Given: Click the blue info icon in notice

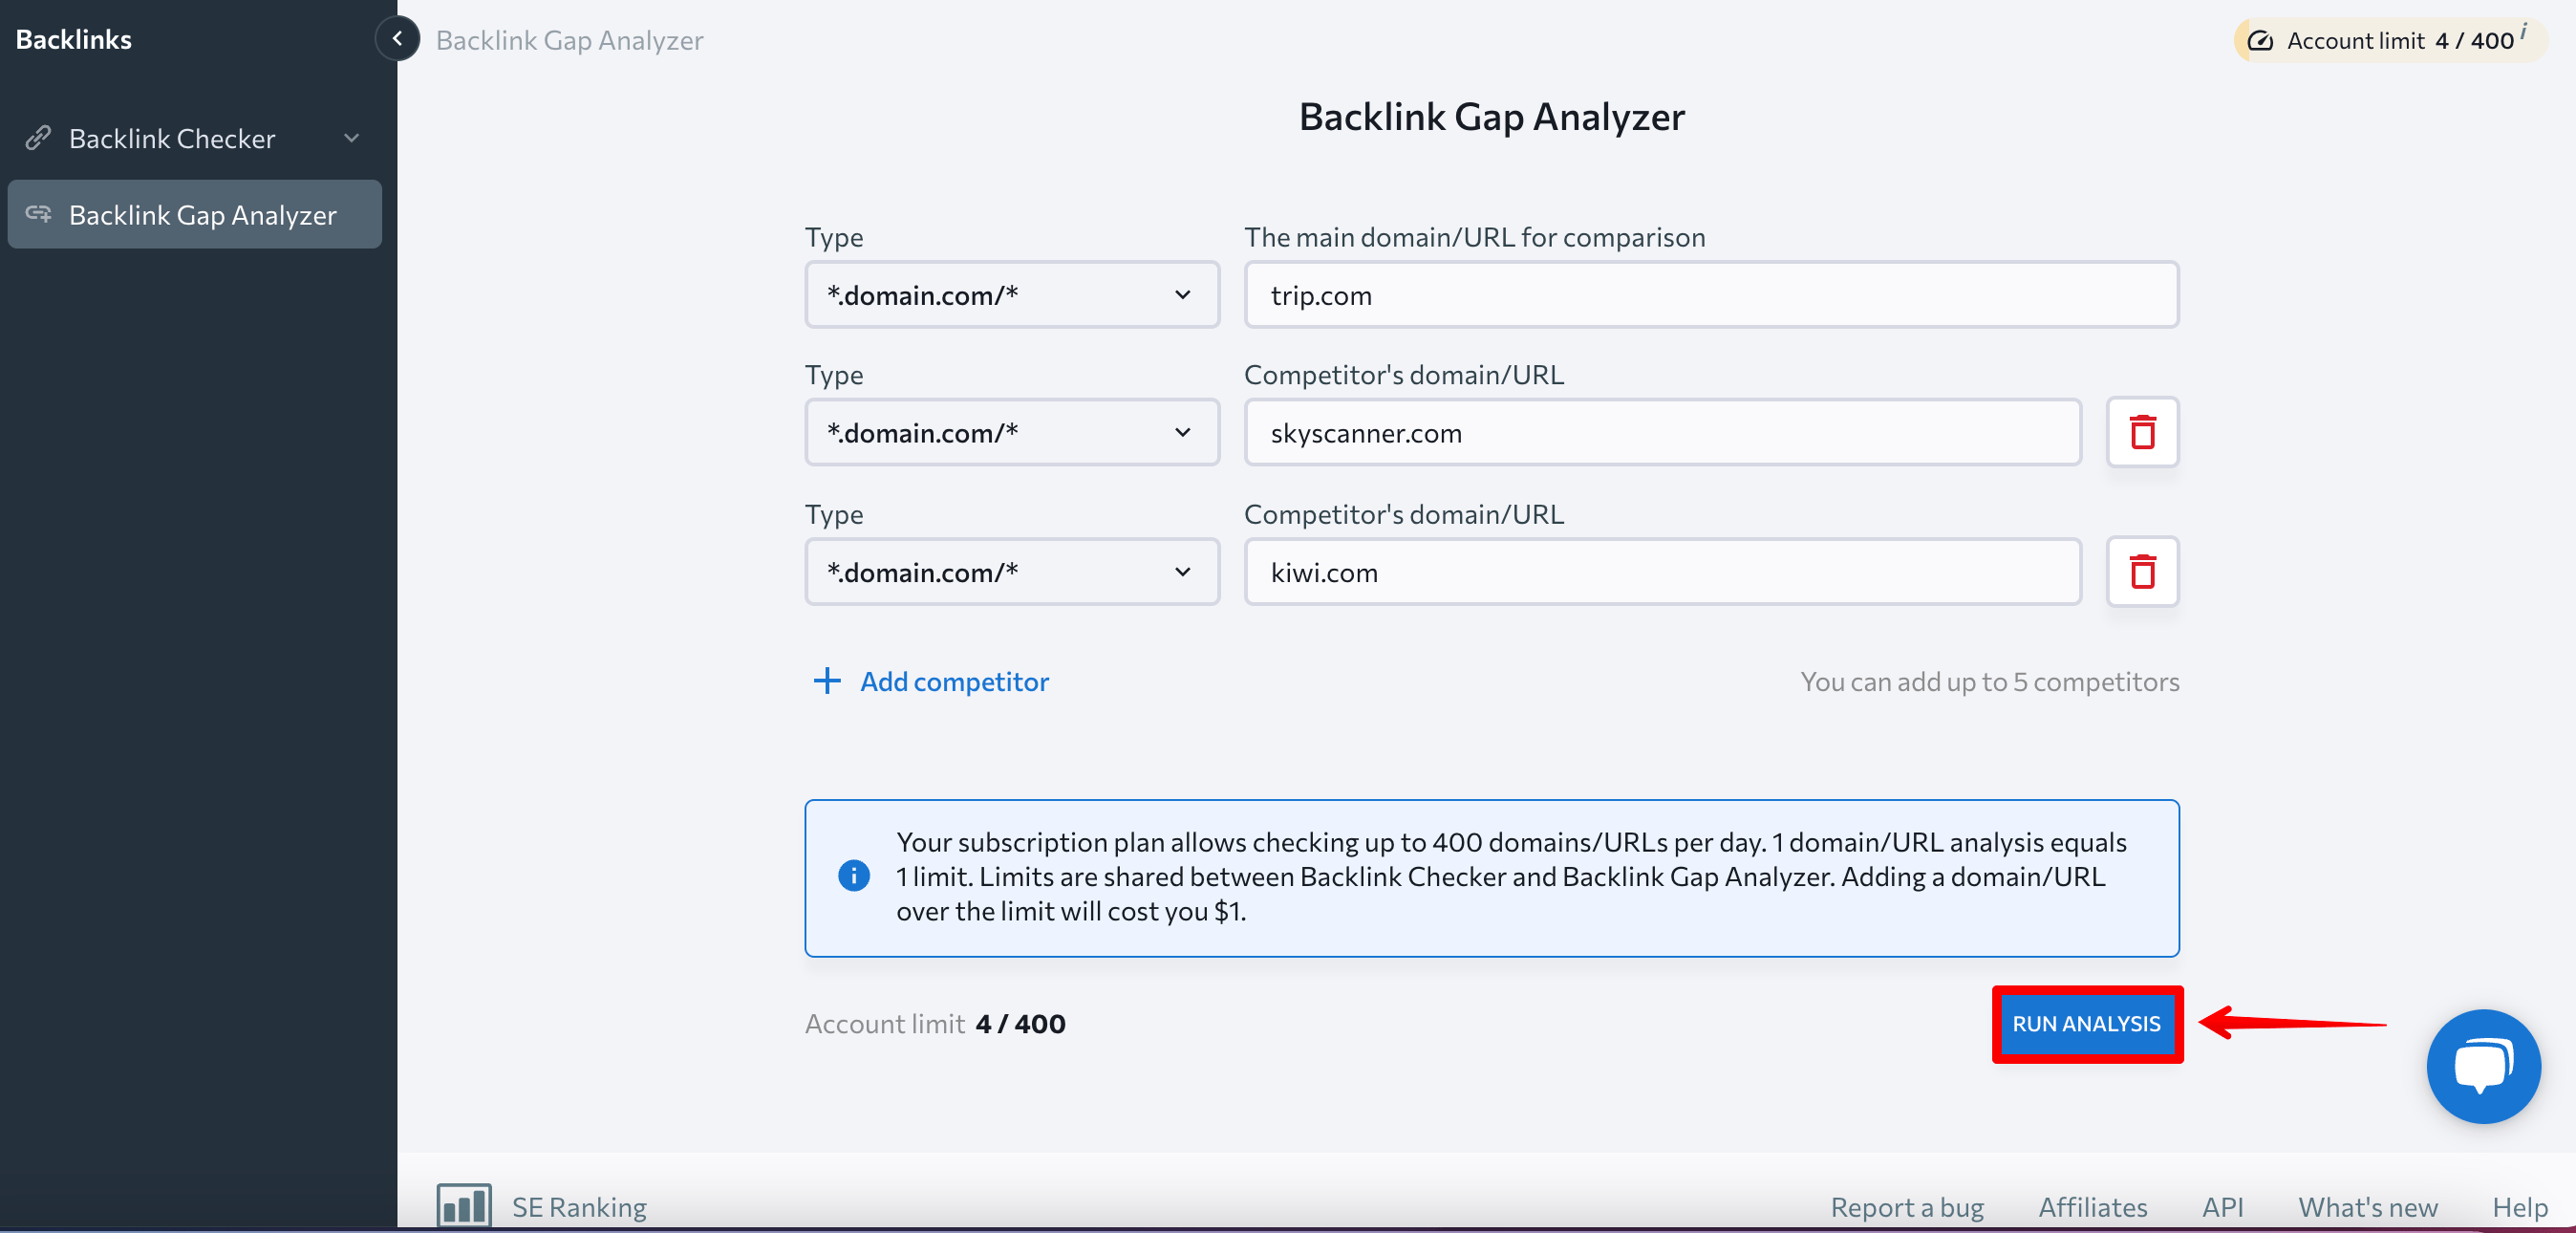Looking at the screenshot, I should pyautogui.click(x=853, y=876).
